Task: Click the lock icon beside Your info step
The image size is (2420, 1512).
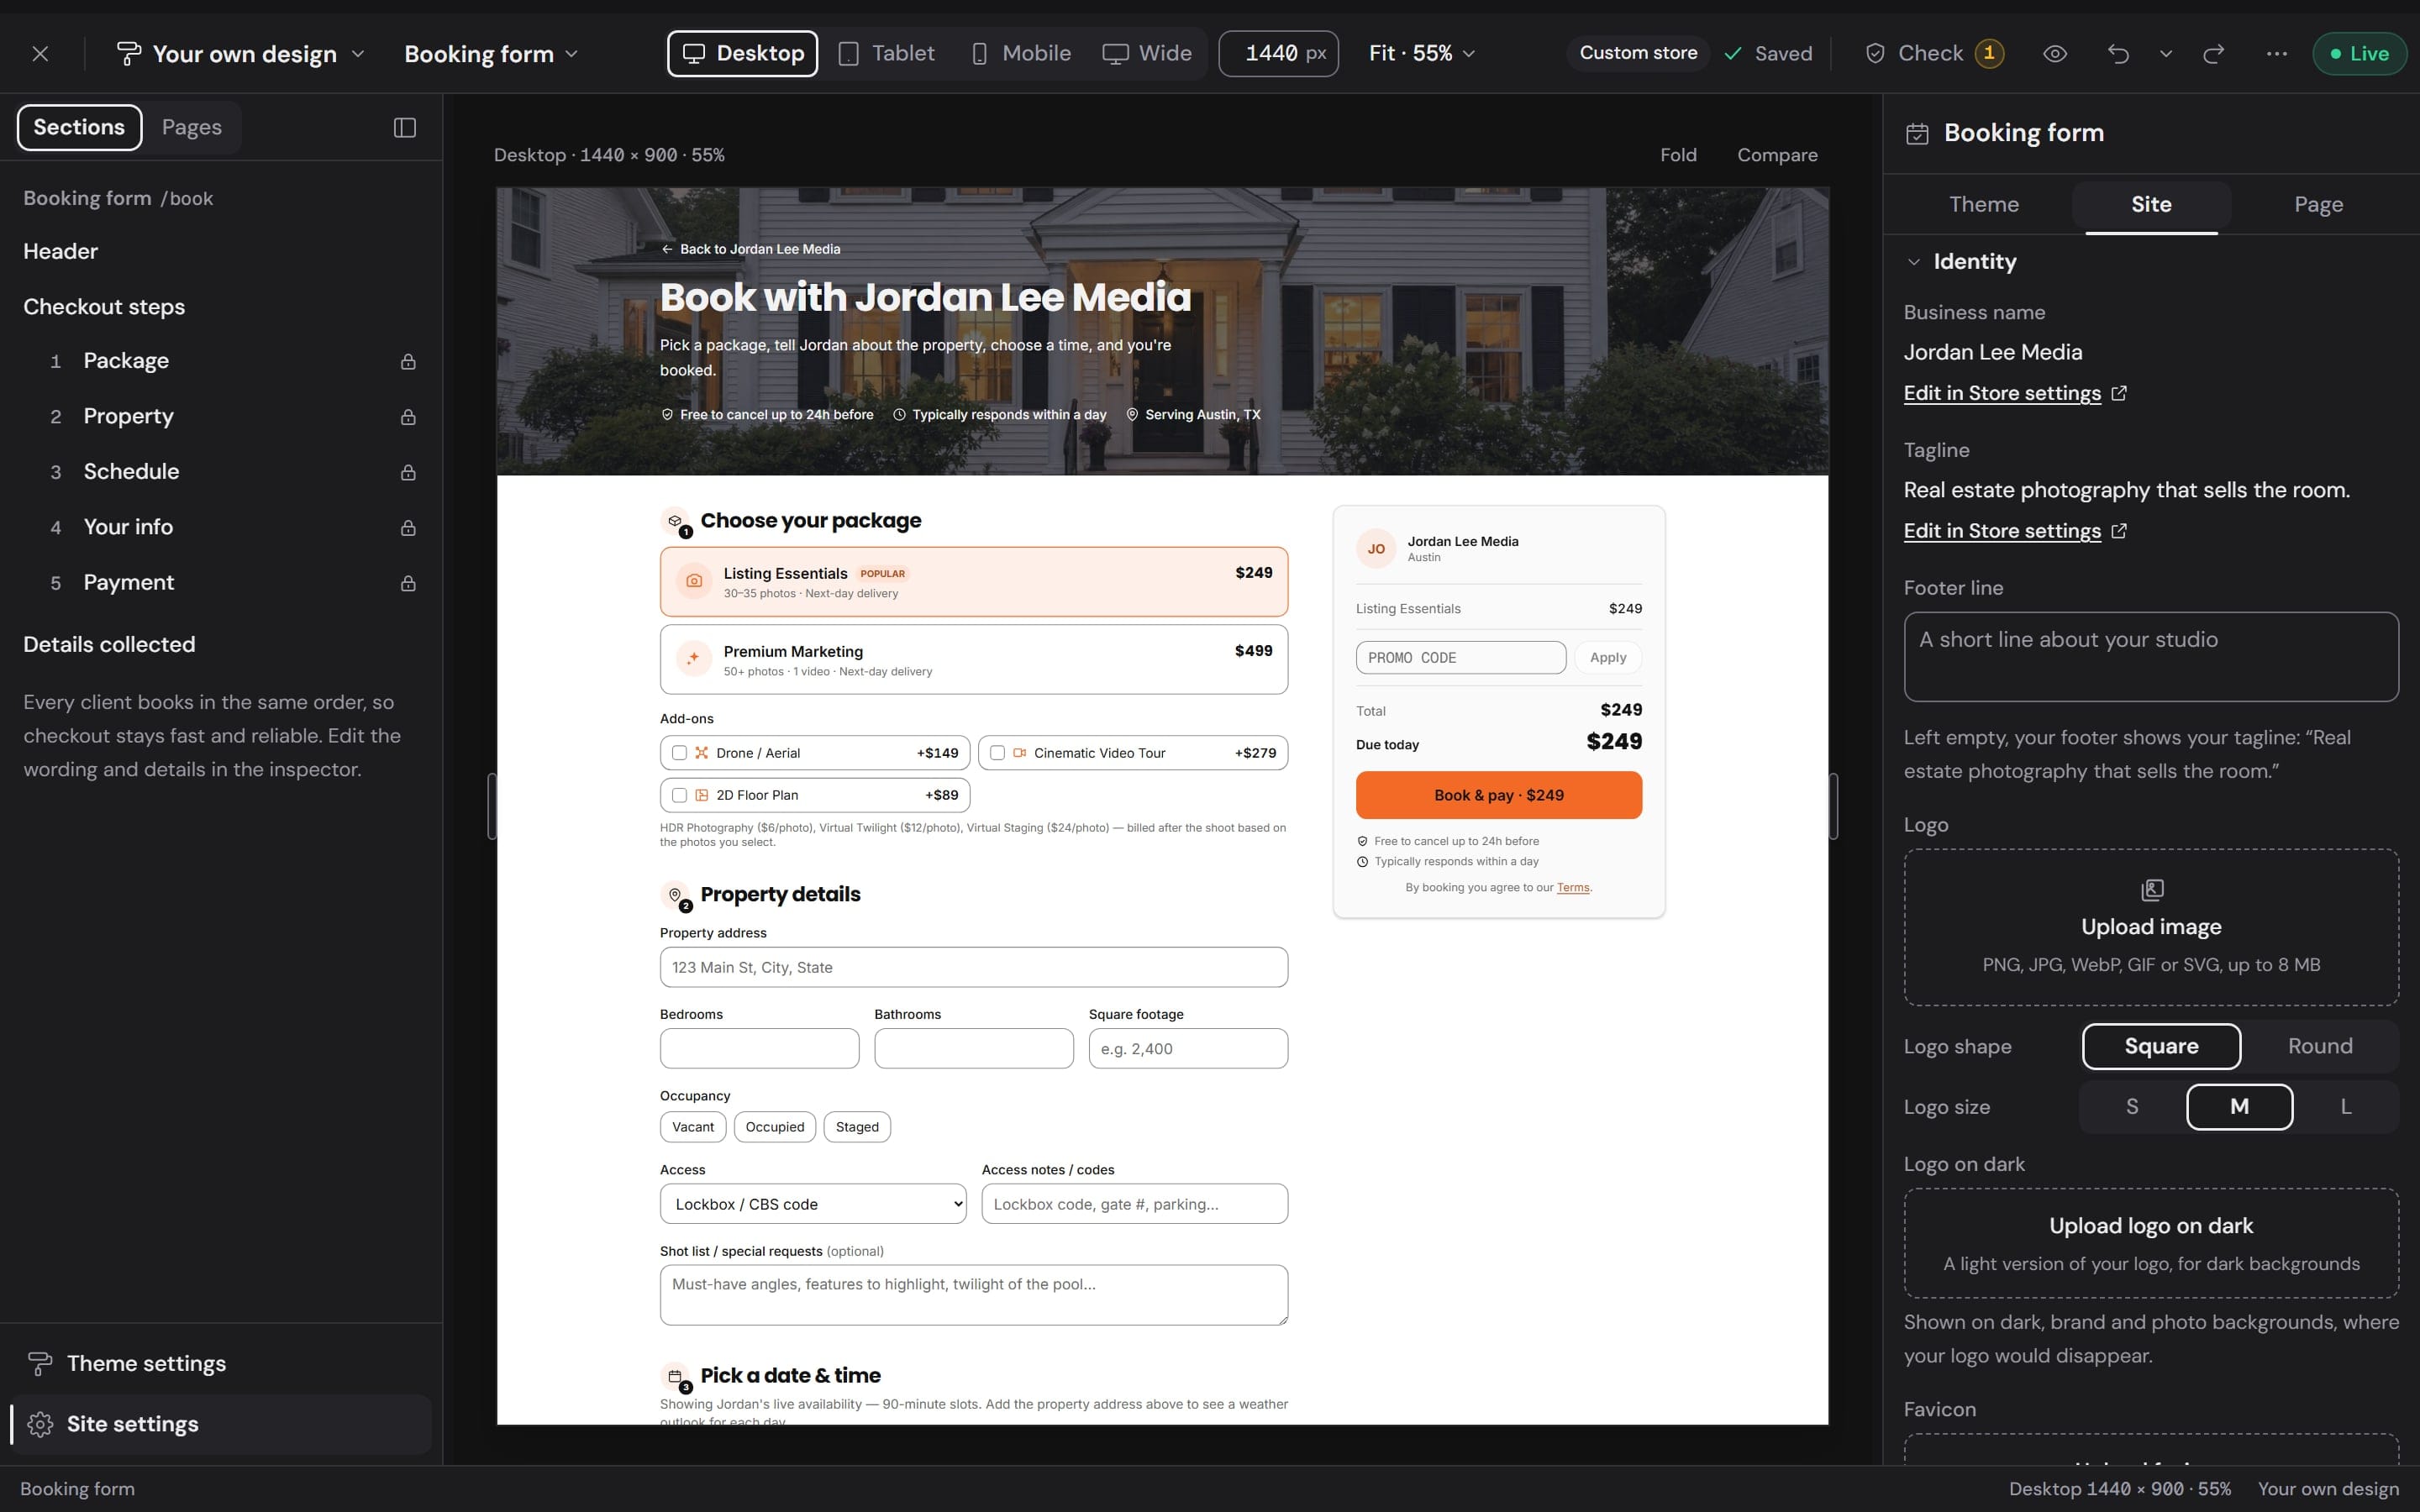Action: tap(408, 528)
